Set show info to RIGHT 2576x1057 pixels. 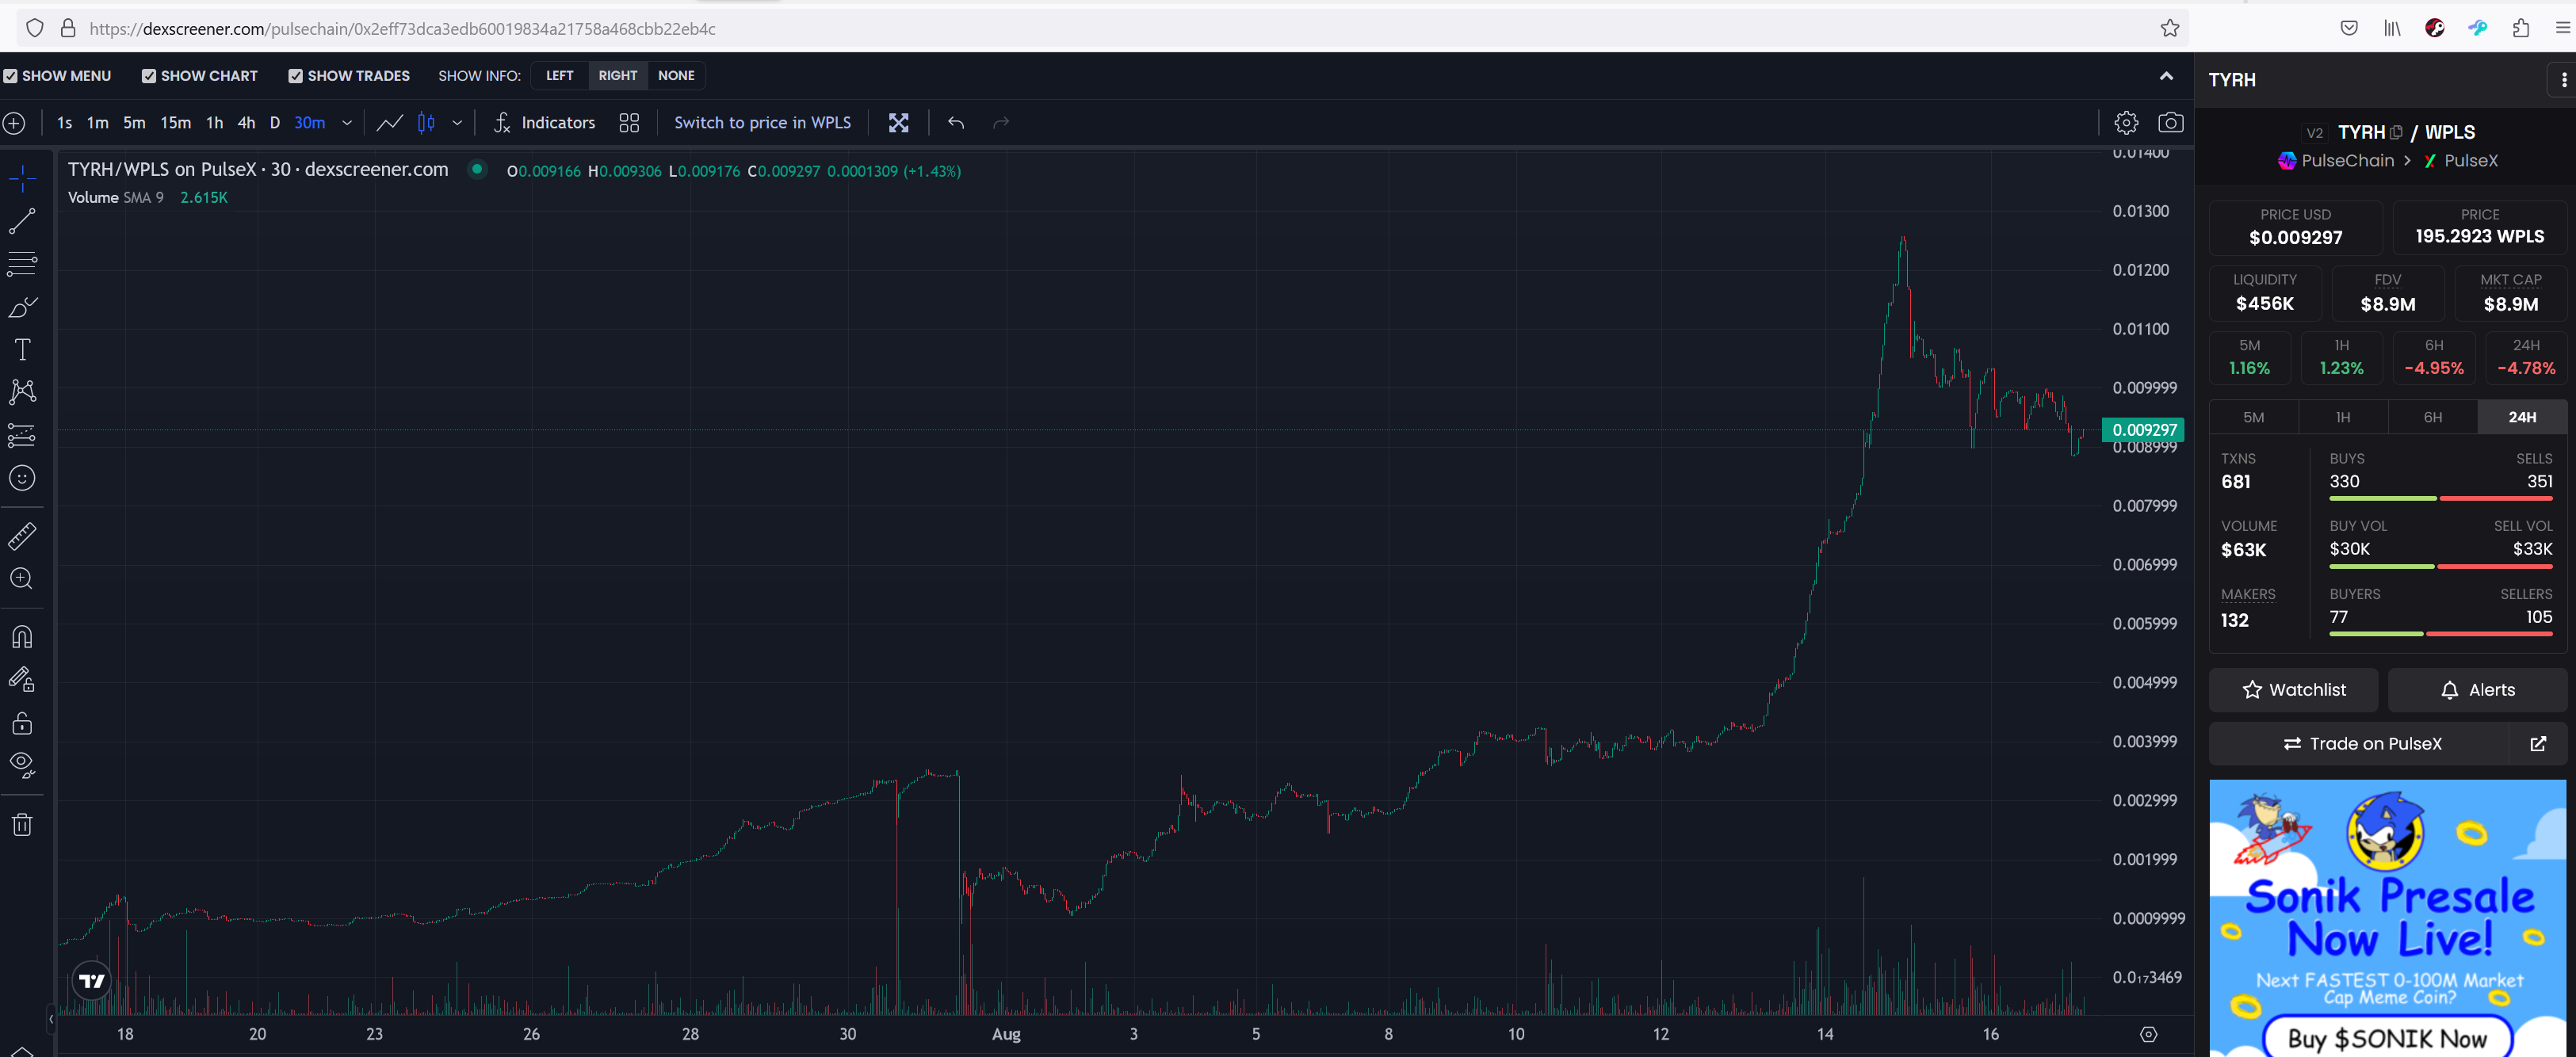618,75
